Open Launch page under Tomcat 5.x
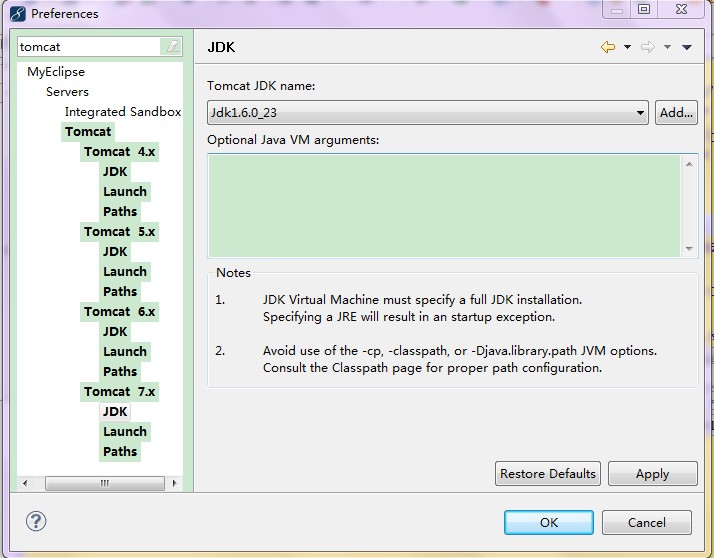714x558 pixels. tap(125, 272)
